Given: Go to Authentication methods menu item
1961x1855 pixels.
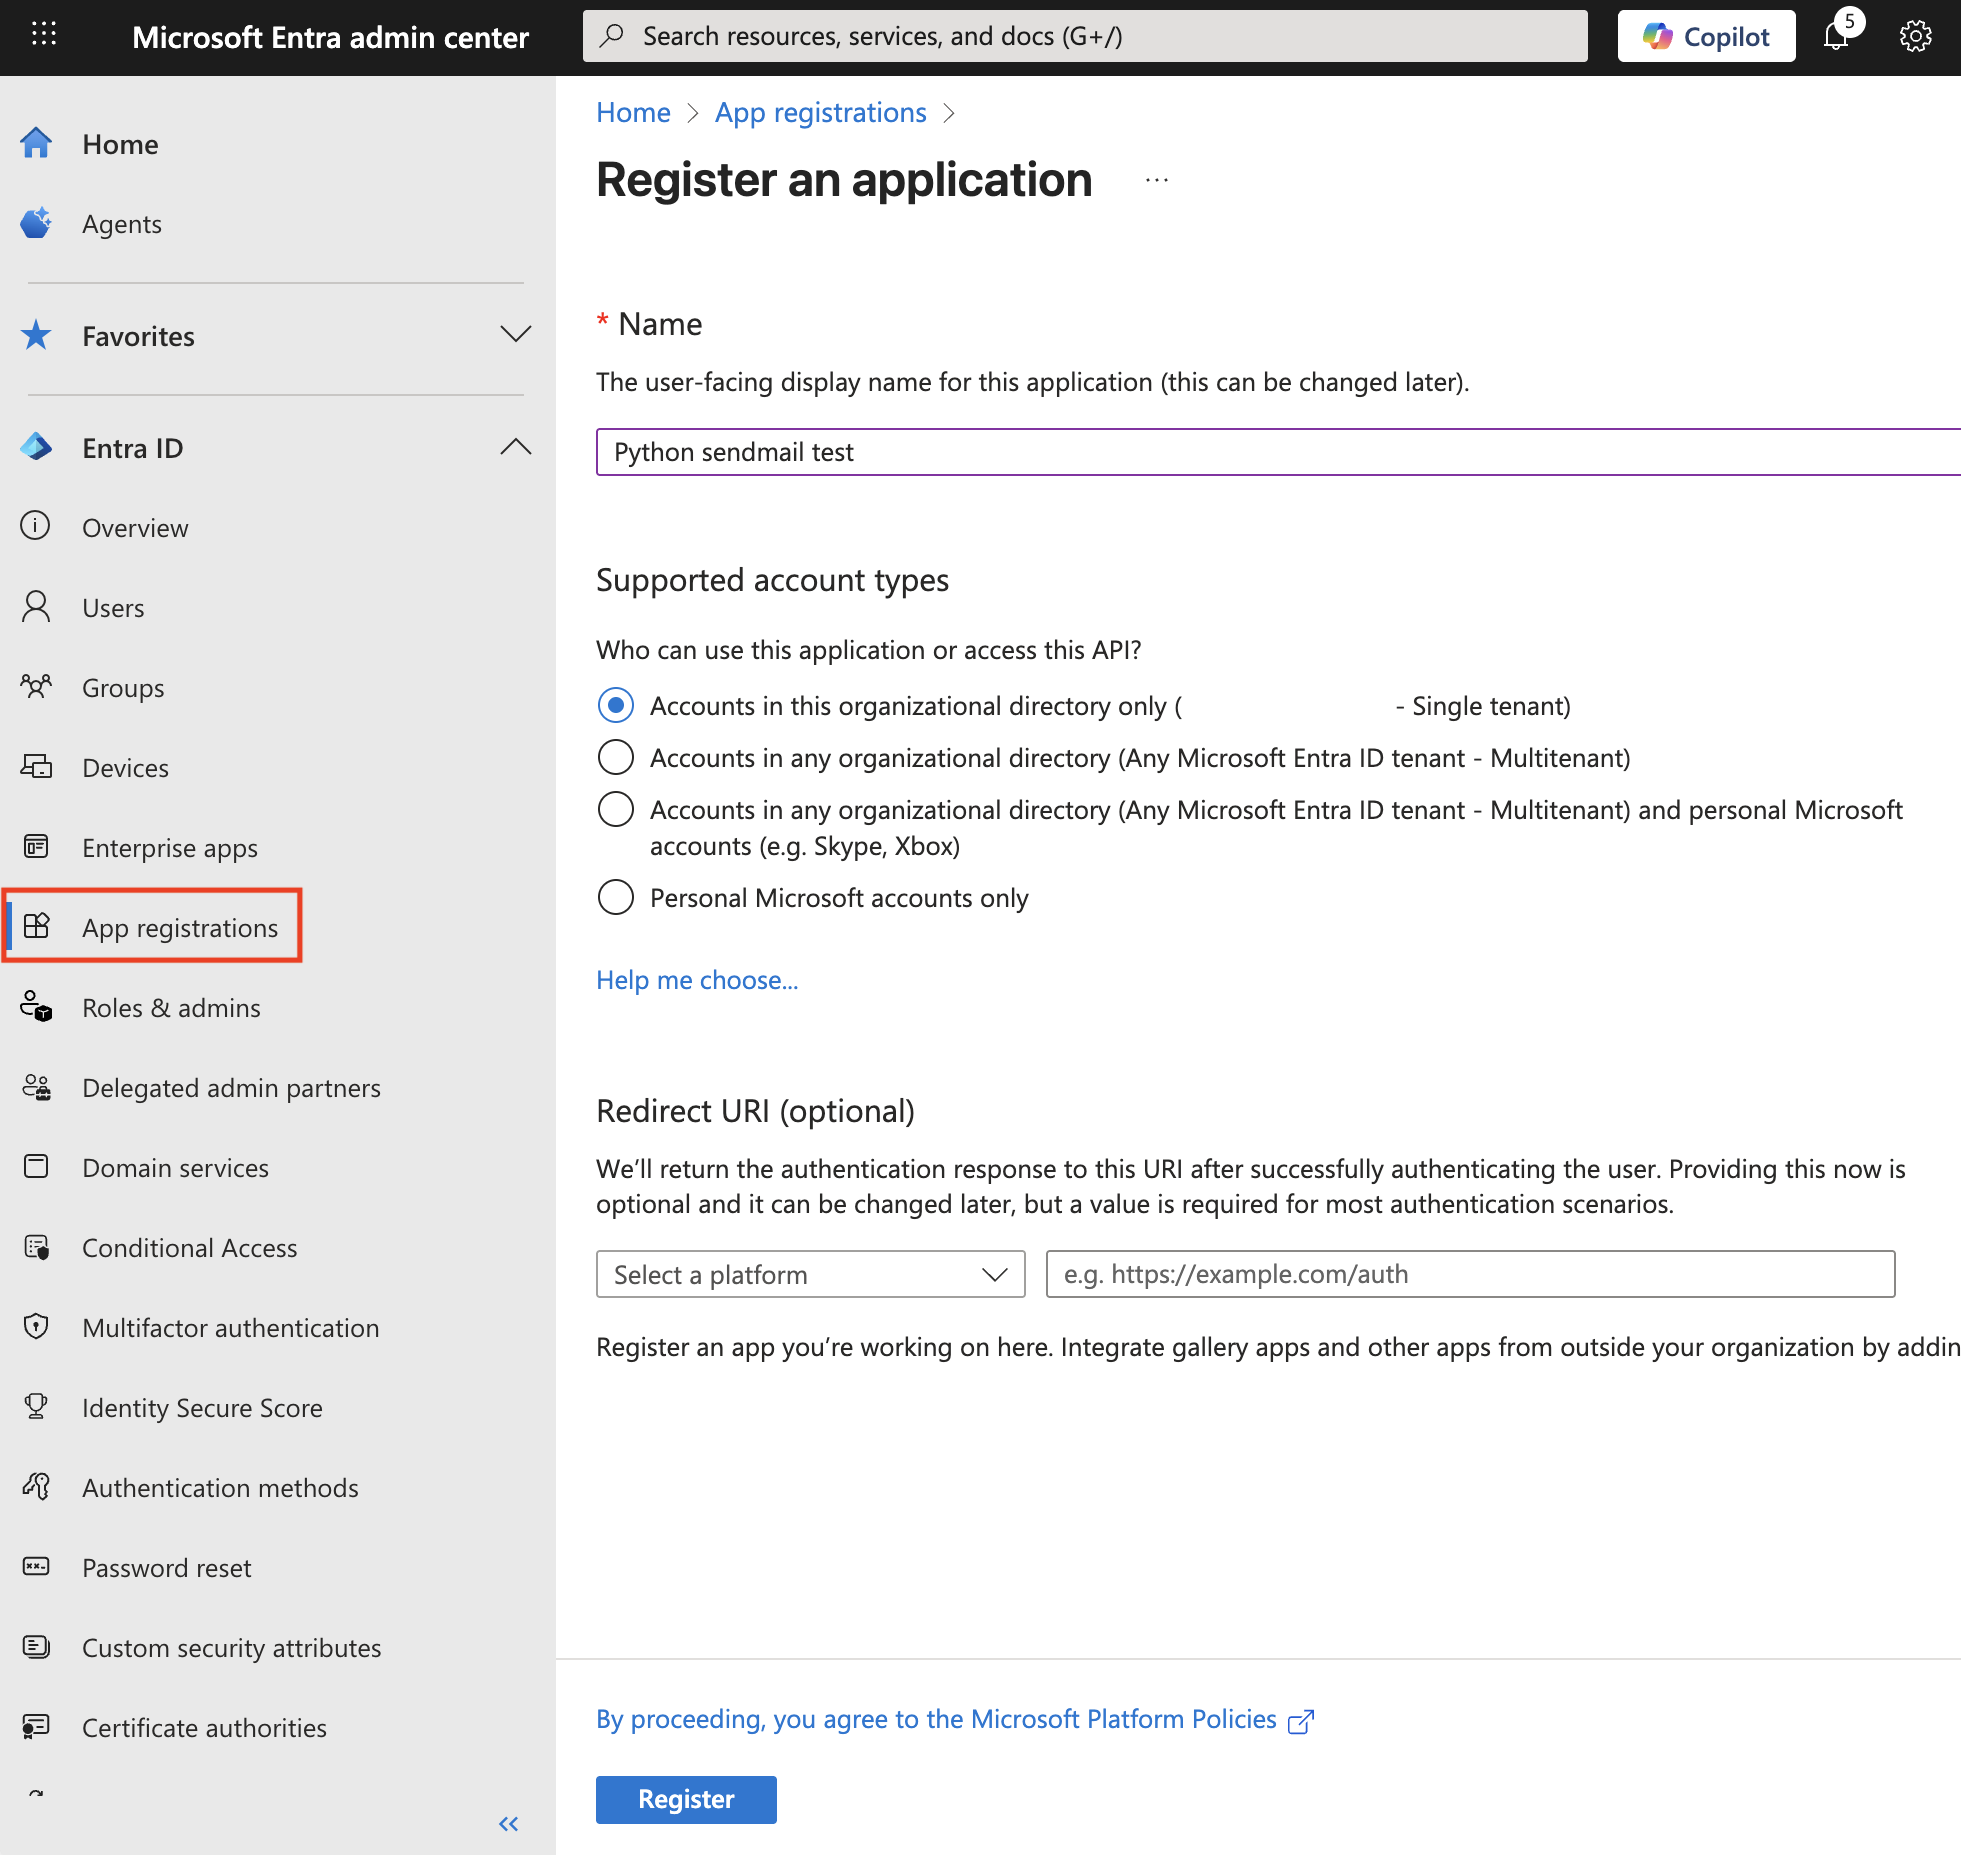Looking at the screenshot, I should point(219,1488).
